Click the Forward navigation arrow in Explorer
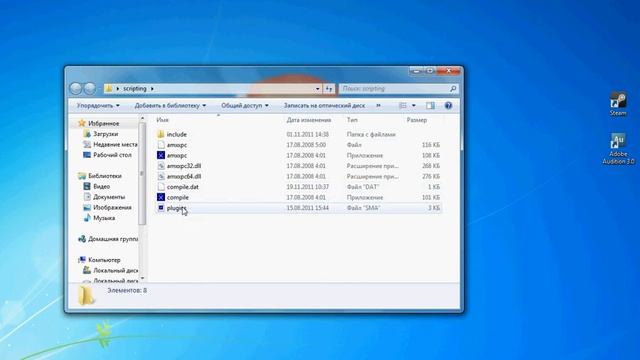Screen dimensions: 640x360 (90, 88)
